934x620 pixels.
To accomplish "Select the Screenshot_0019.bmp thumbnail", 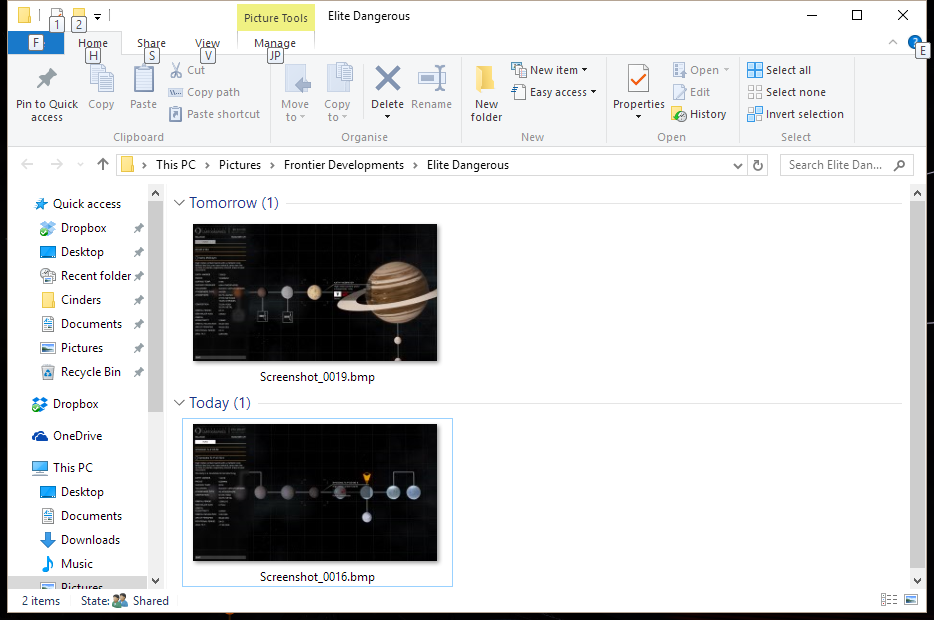I will 315,292.
